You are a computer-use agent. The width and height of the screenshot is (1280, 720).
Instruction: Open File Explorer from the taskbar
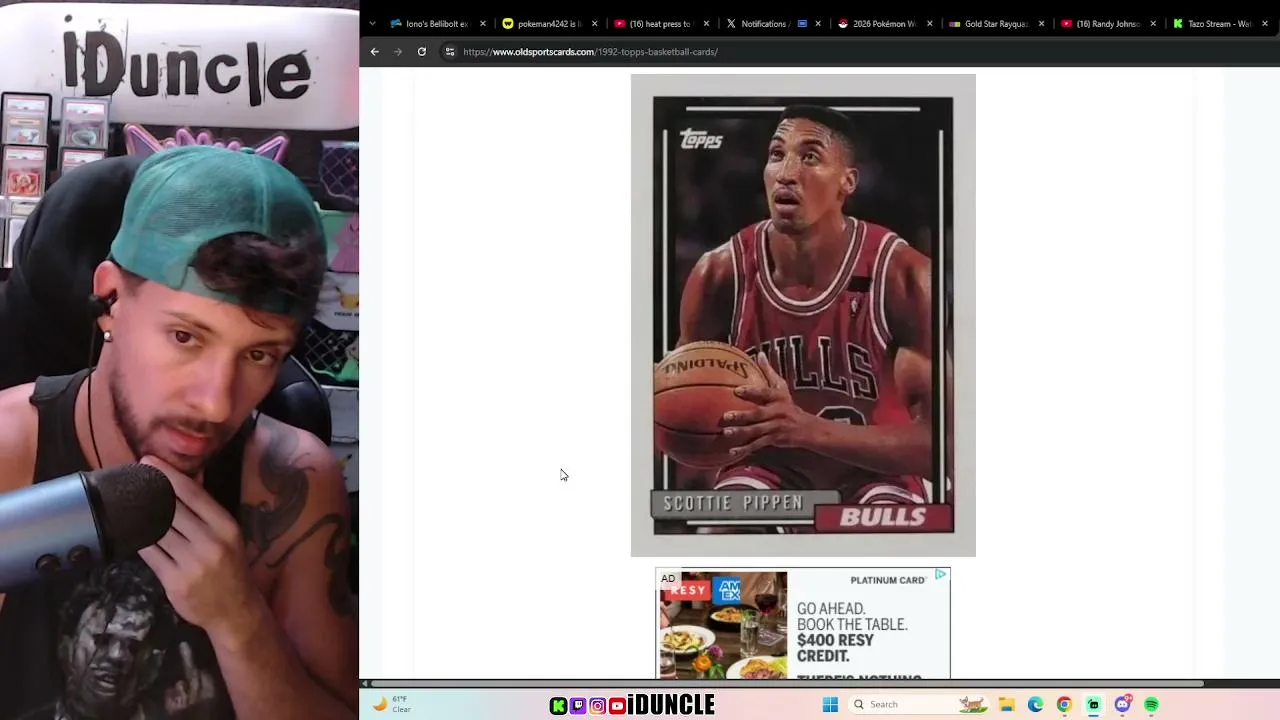point(1007,705)
